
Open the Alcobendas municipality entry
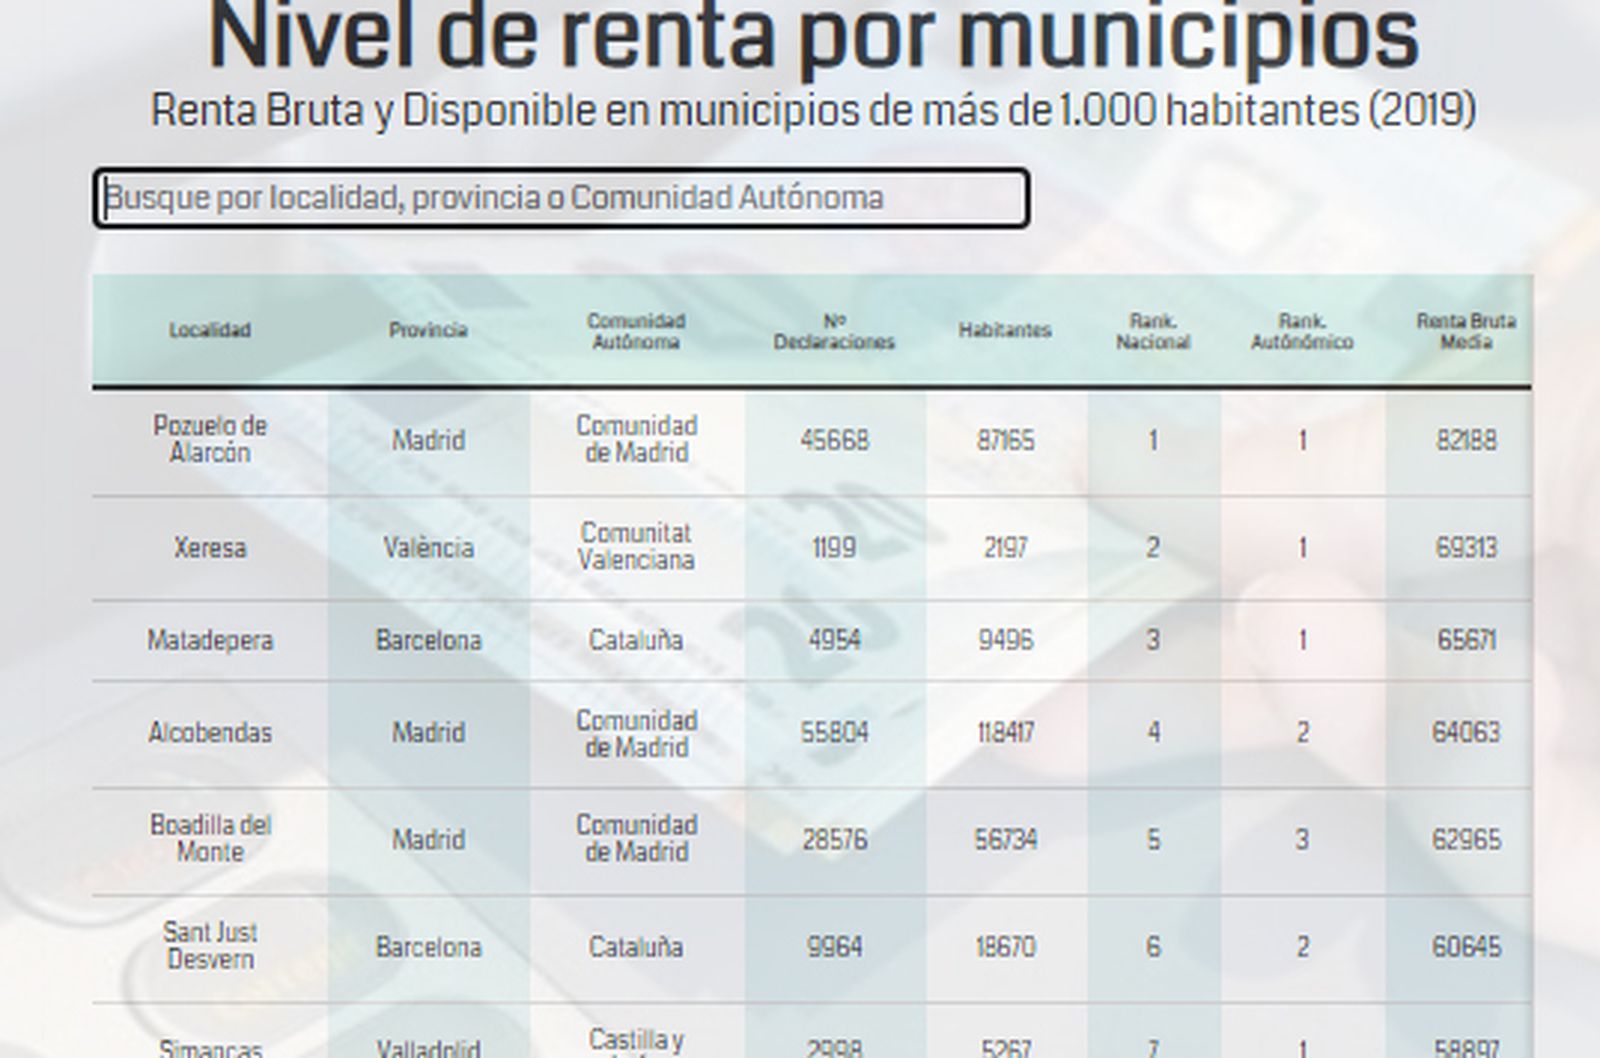[211, 733]
